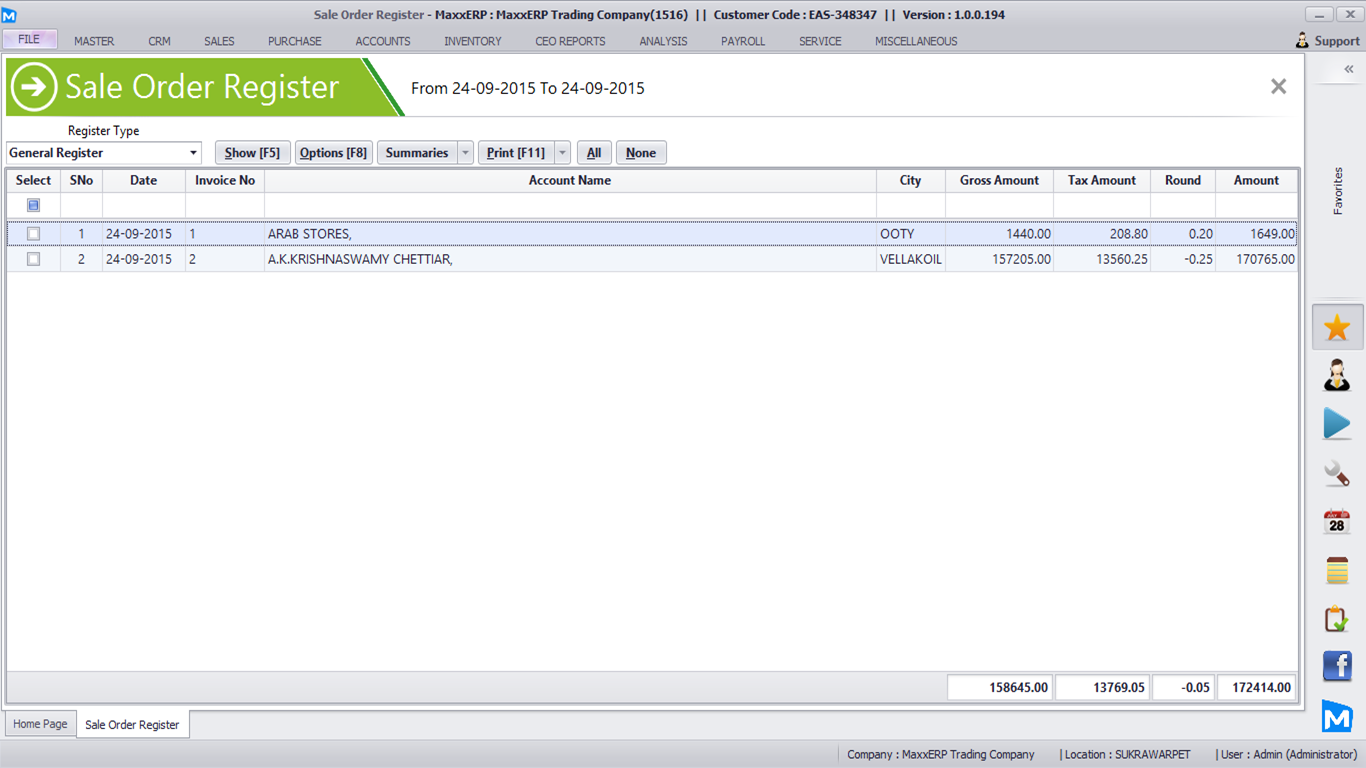Expand the Summaries dropdown arrow
This screenshot has width=1366, height=768.
click(x=465, y=153)
